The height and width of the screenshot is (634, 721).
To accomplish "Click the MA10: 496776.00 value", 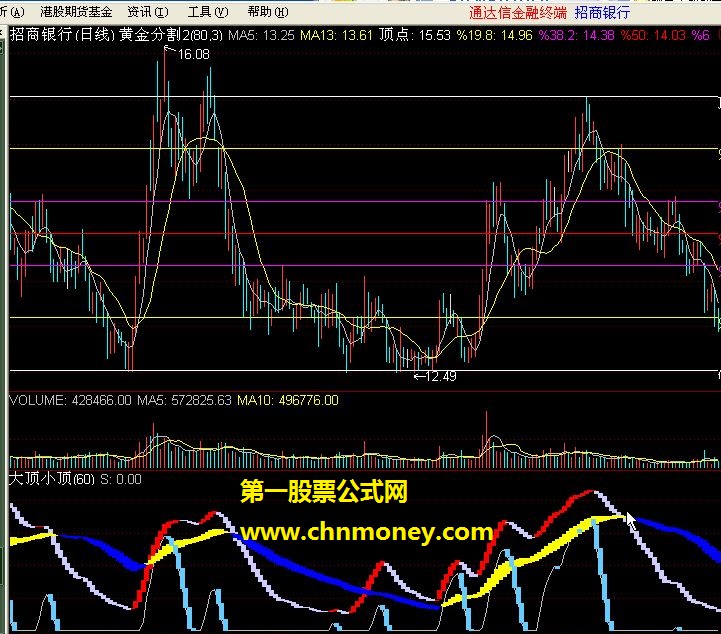I will (288, 400).
